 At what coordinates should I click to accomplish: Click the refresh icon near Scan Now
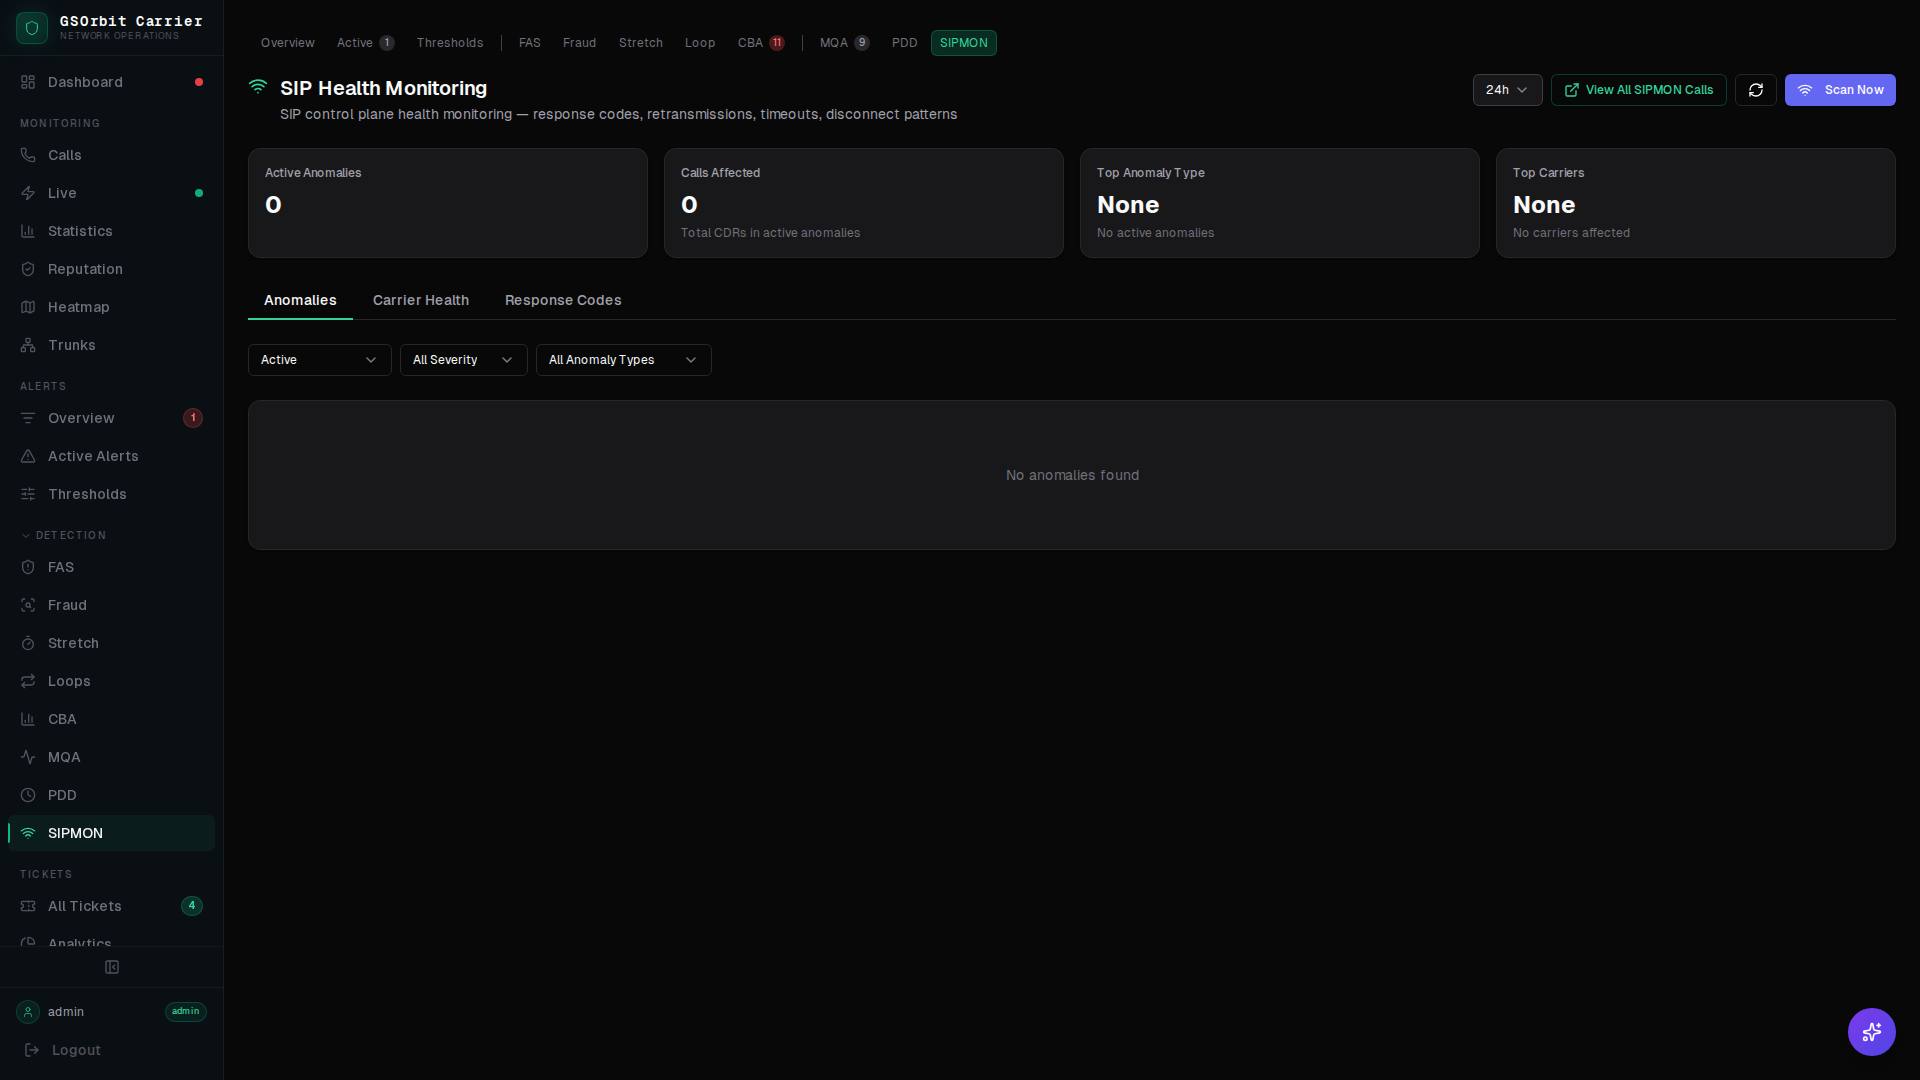click(x=1756, y=90)
